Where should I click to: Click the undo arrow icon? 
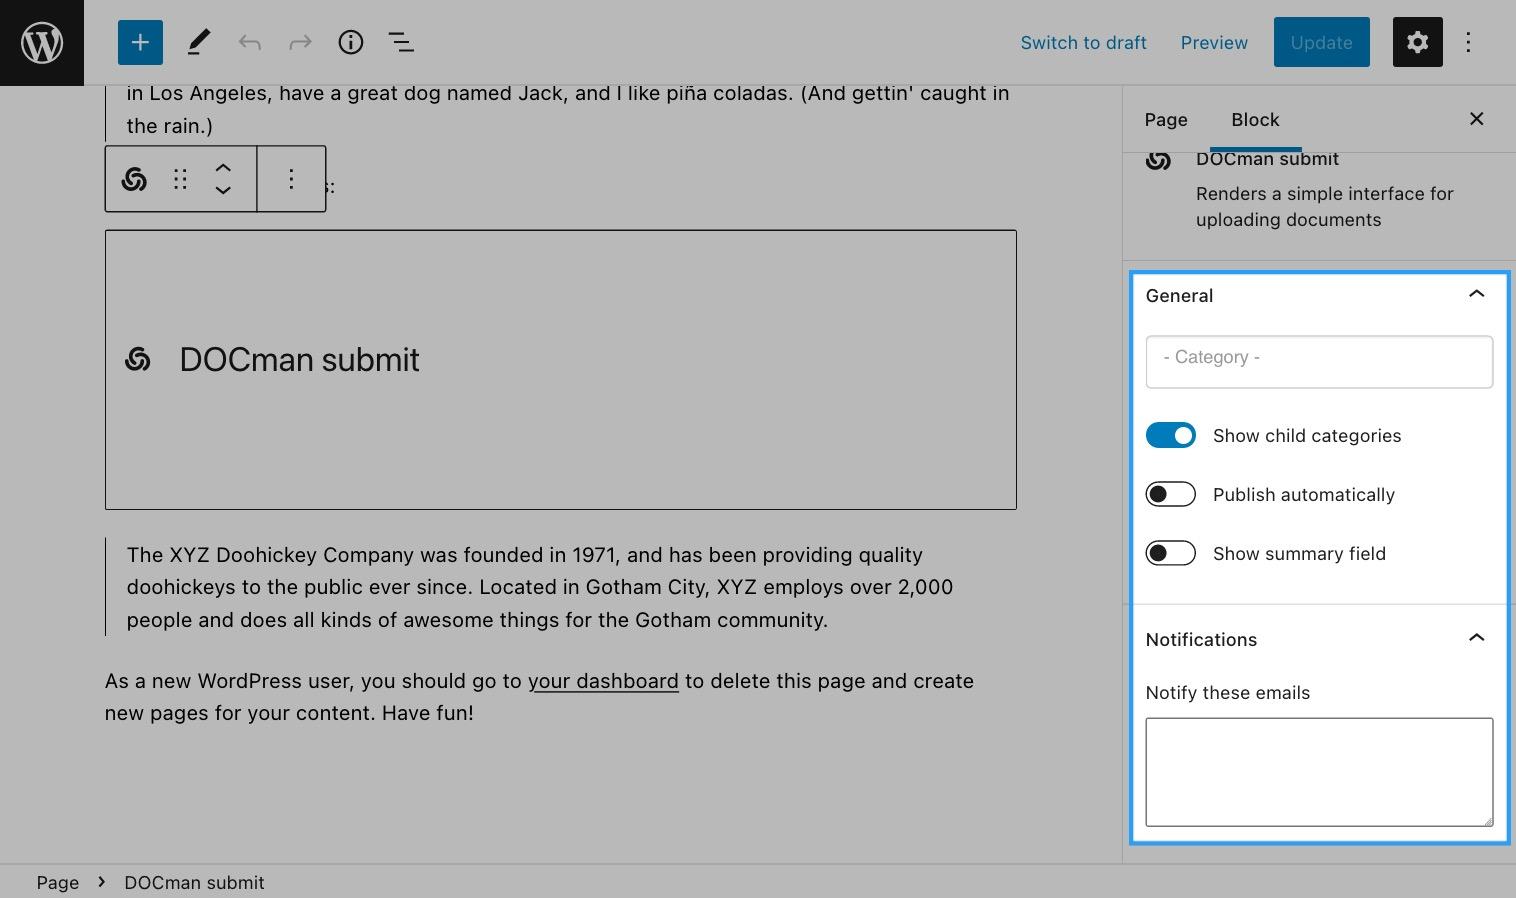250,42
